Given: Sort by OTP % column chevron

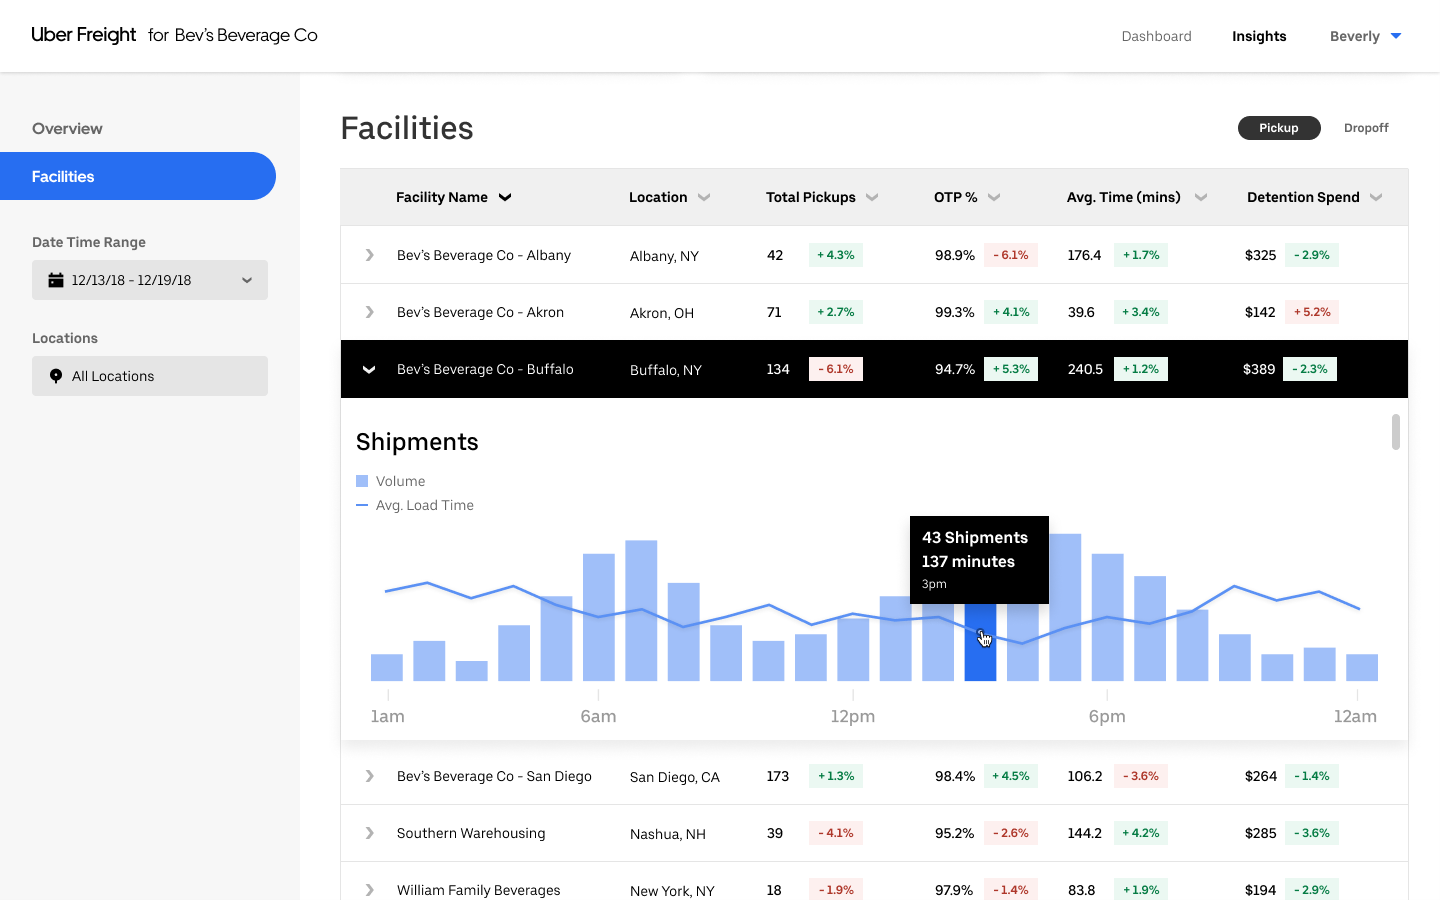Looking at the screenshot, I should click(994, 197).
